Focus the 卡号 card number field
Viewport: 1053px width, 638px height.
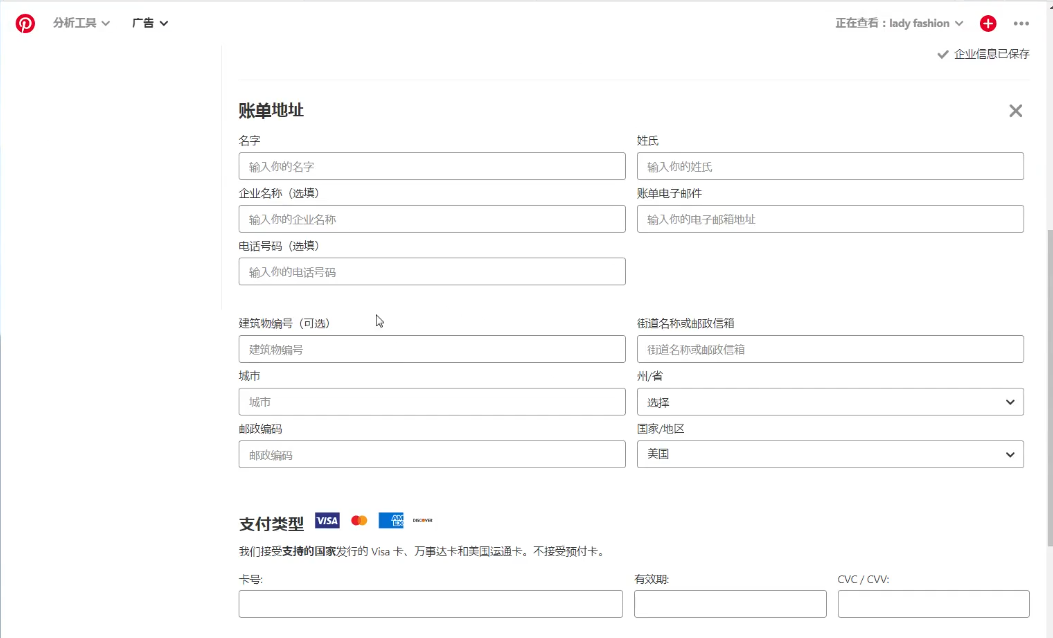tap(430, 604)
